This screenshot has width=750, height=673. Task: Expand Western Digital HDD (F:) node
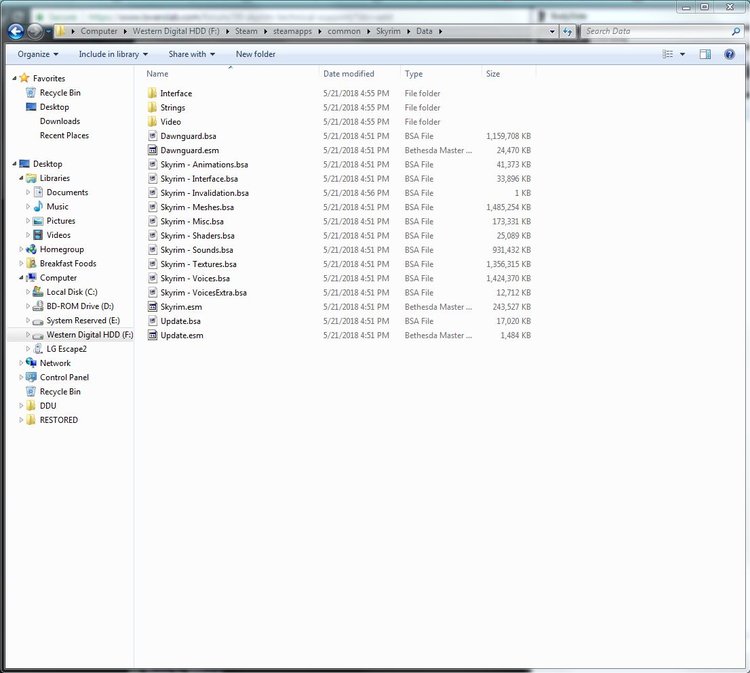pos(28,334)
